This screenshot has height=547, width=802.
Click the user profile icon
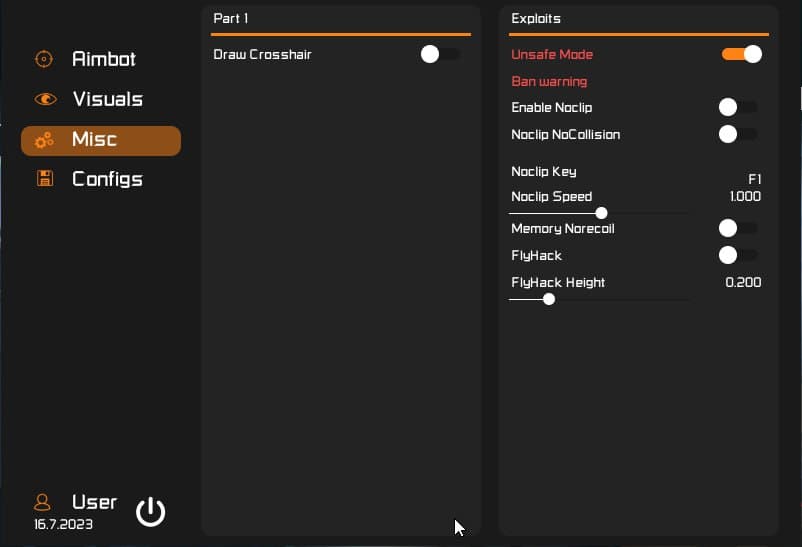click(42, 501)
